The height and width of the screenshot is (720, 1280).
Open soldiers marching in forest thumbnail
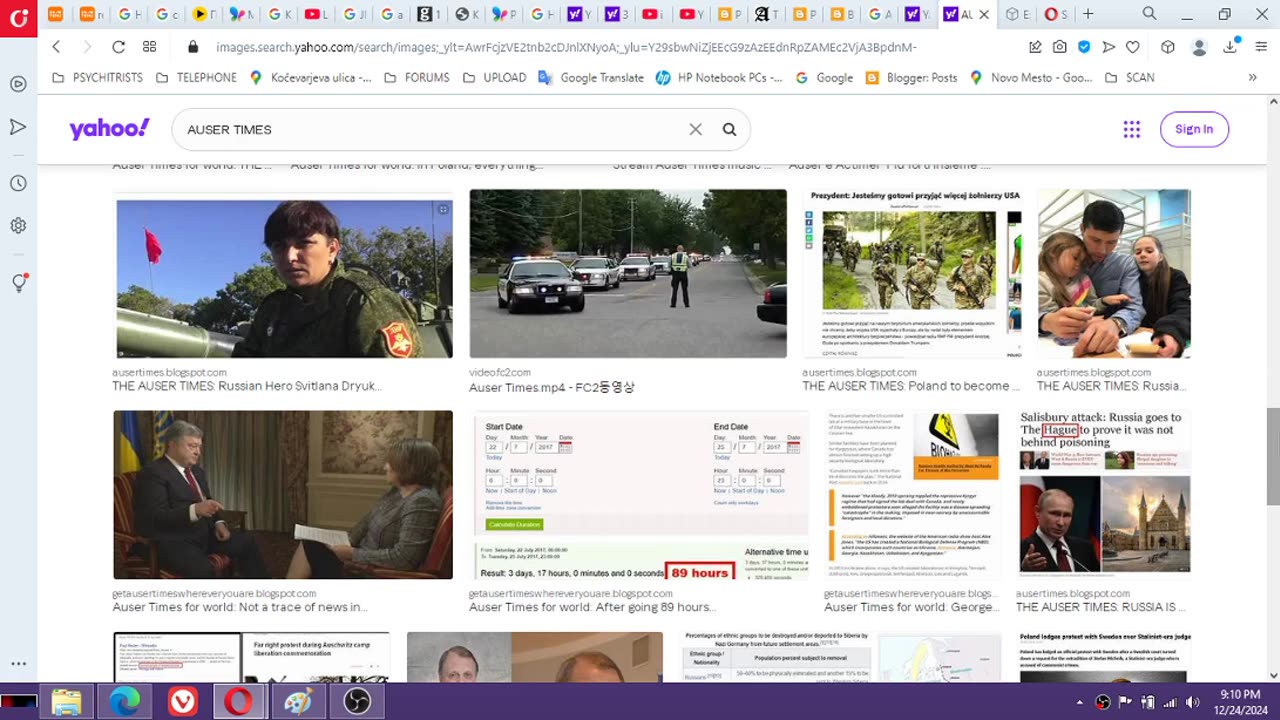click(914, 273)
